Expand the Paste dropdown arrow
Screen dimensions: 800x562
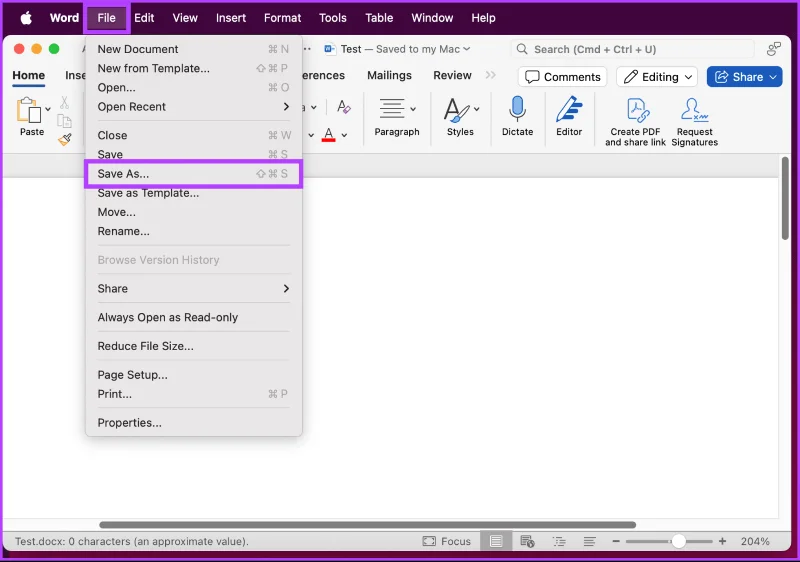point(48,109)
